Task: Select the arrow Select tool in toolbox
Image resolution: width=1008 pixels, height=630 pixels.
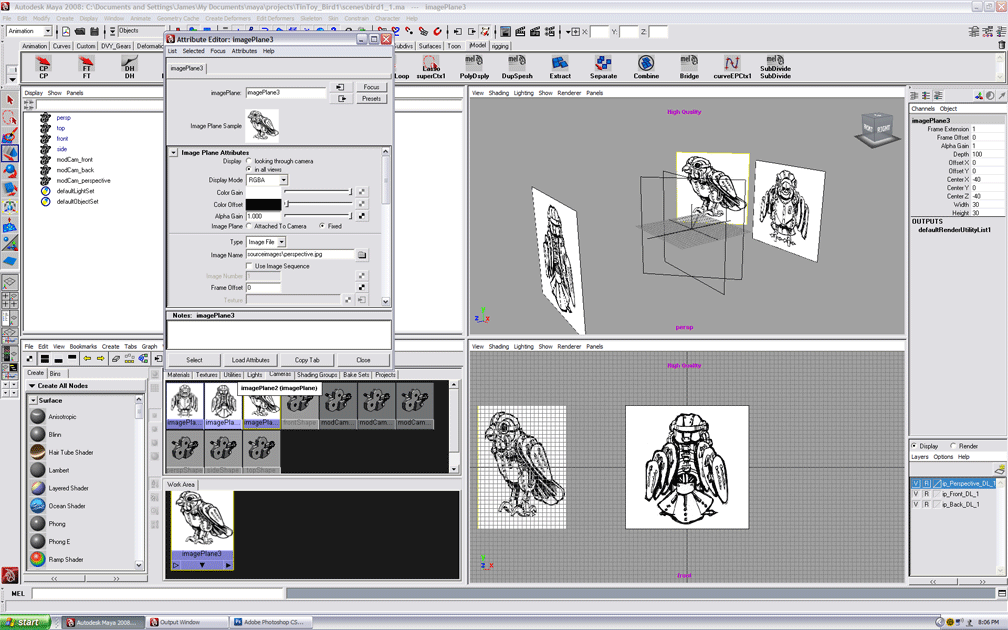Action: [10, 100]
